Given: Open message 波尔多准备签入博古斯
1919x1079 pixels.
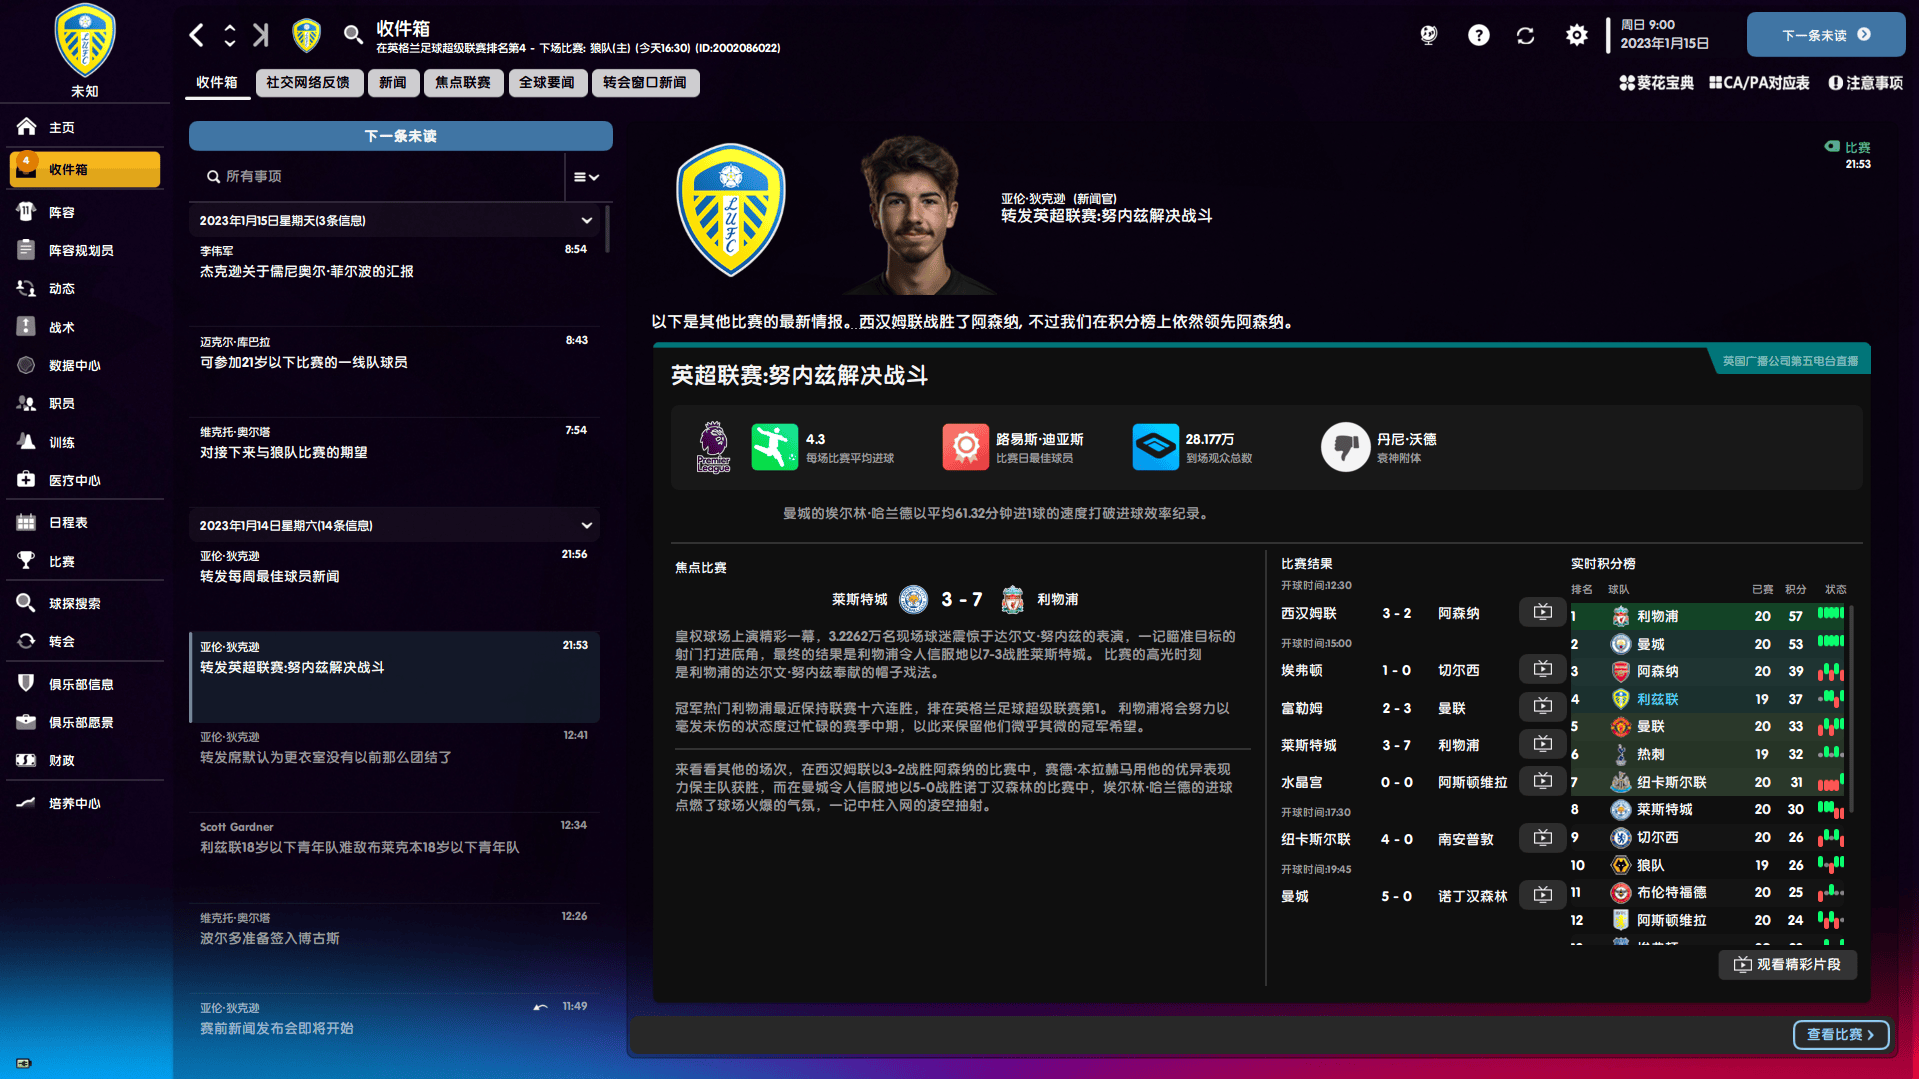Looking at the screenshot, I should coord(395,946).
